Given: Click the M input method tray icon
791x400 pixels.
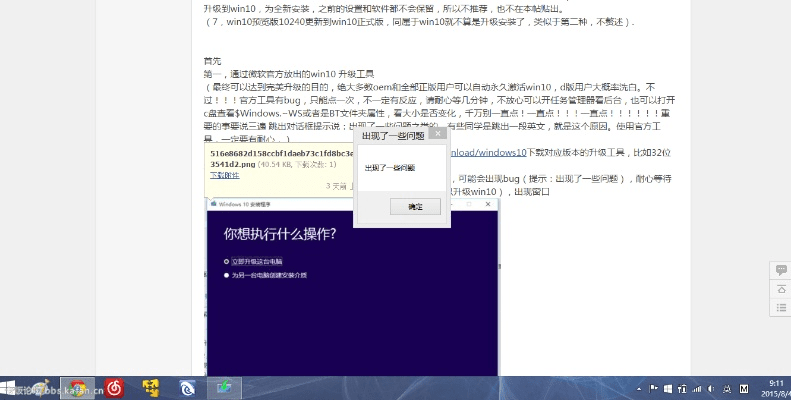Looking at the screenshot, I should (x=744, y=389).
